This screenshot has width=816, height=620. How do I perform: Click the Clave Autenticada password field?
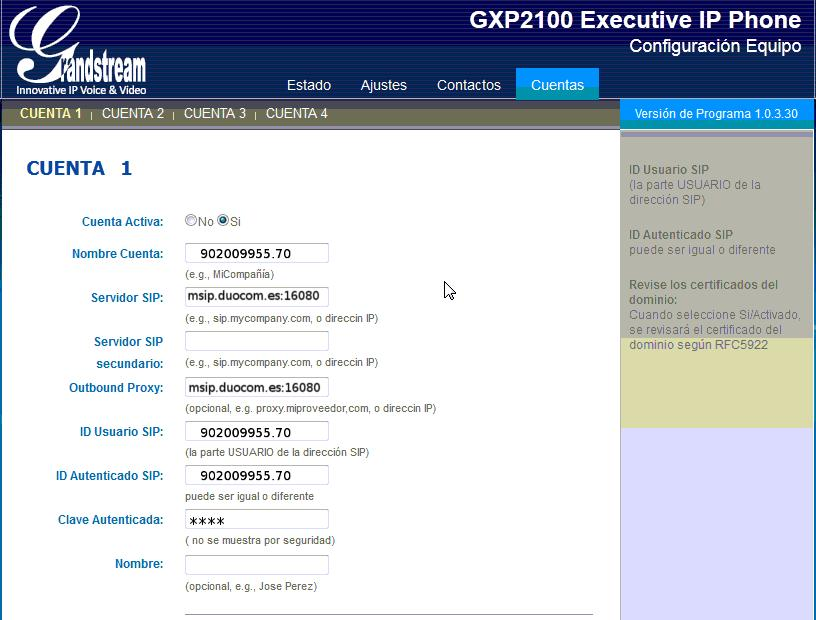click(256, 519)
